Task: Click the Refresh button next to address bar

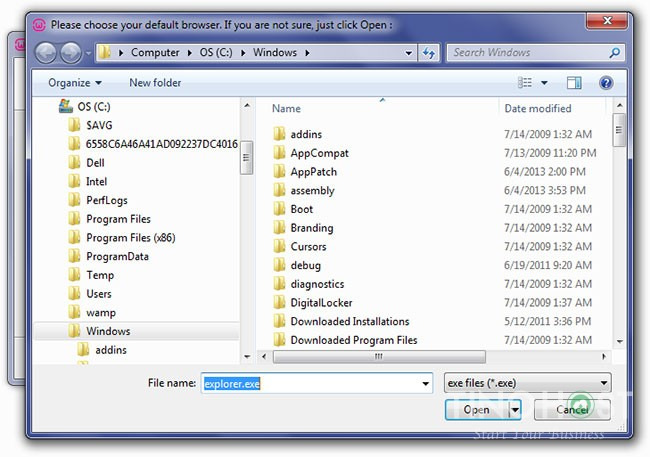Action: pyautogui.click(x=429, y=53)
